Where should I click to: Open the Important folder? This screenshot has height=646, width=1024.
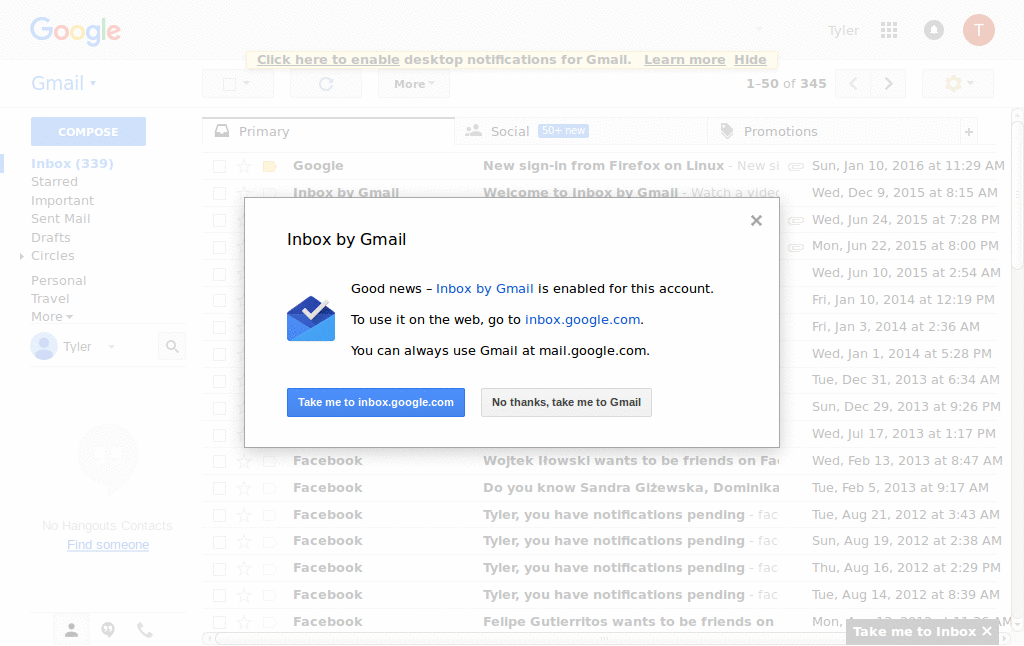pos(62,201)
